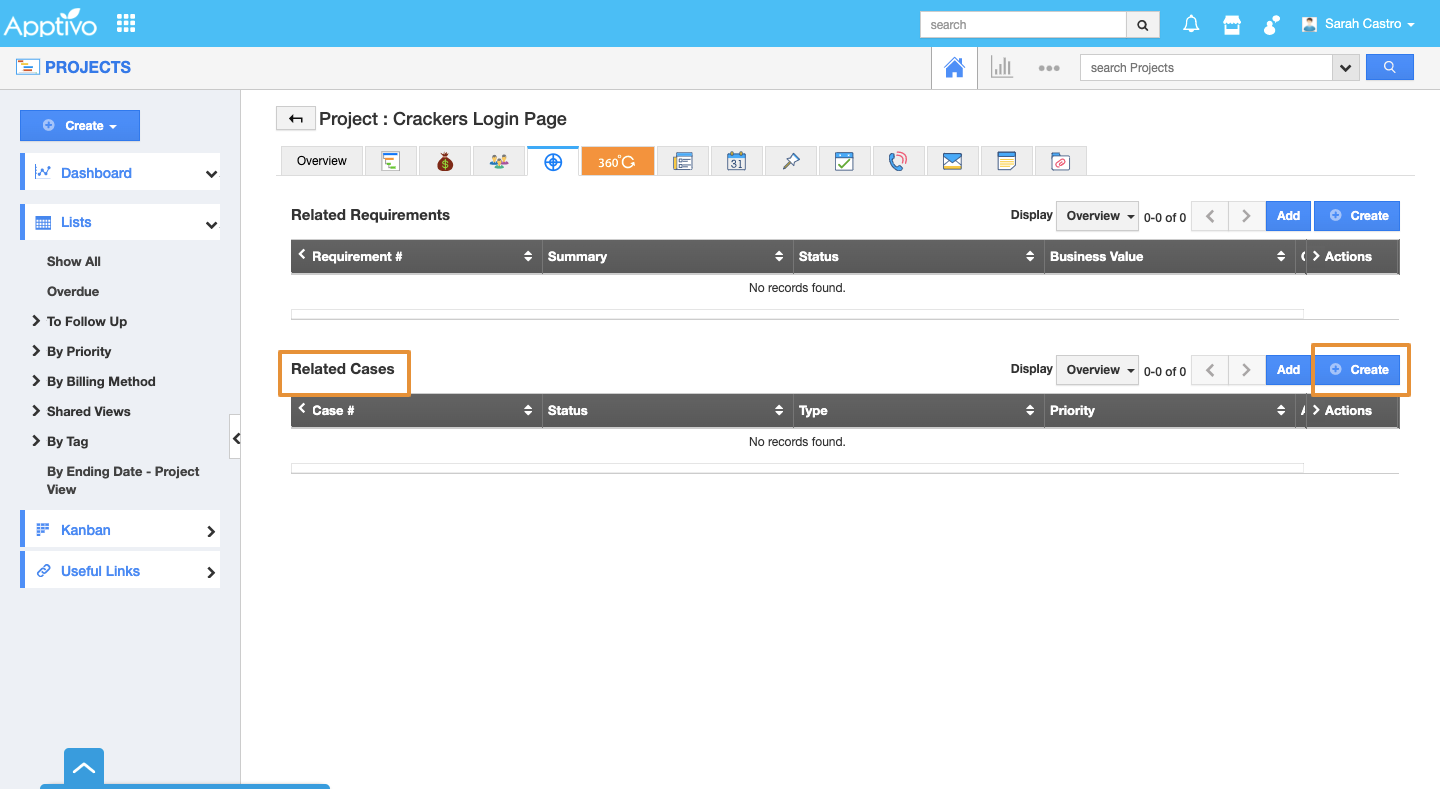Click the 360° view tab

point(617,161)
